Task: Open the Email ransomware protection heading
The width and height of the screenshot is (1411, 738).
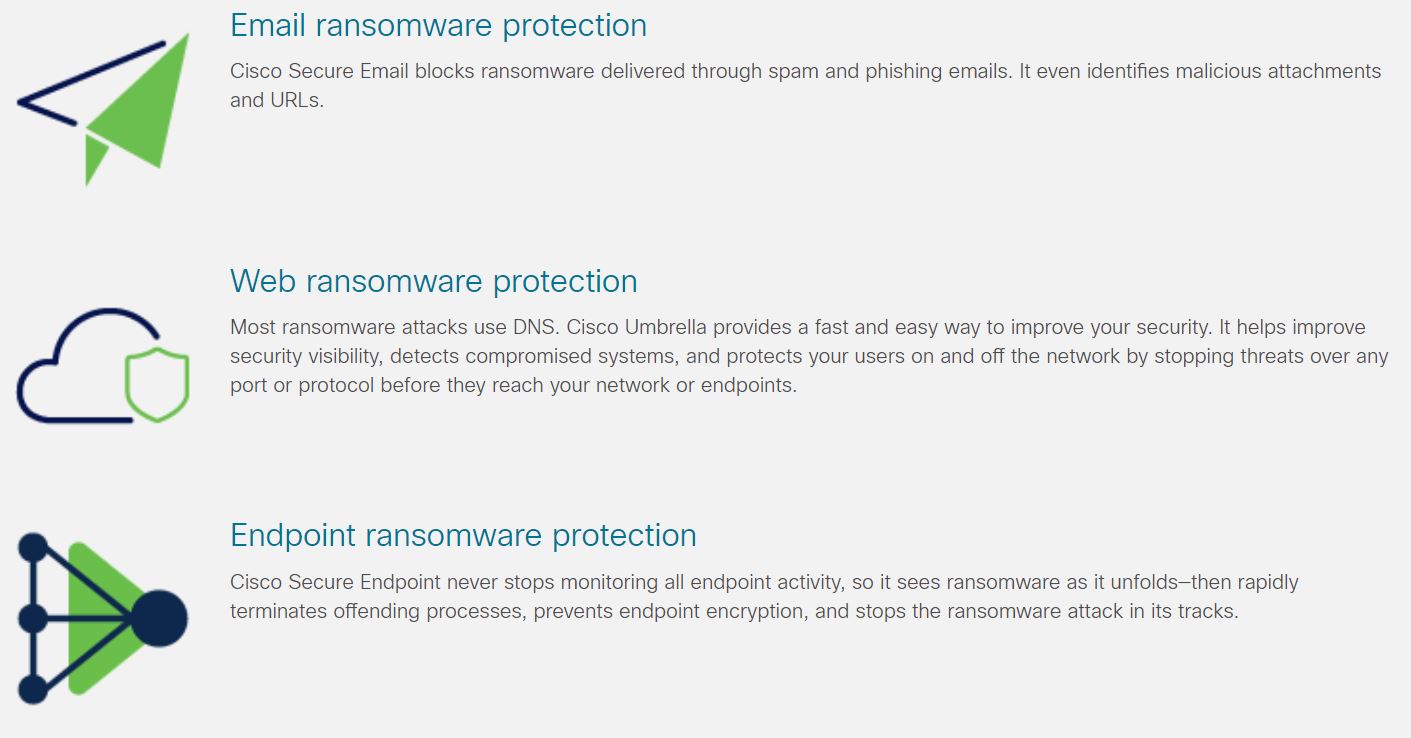Action: pos(438,26)
